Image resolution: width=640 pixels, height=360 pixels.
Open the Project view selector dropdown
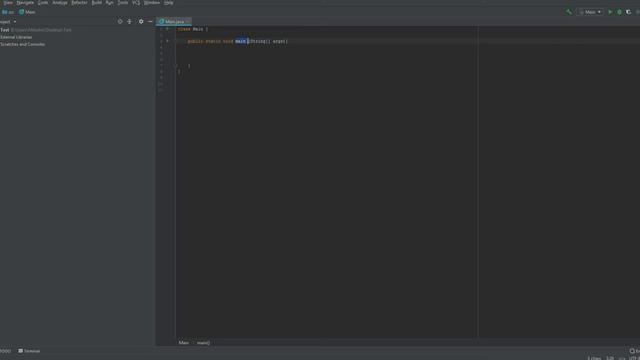point(8,22)
